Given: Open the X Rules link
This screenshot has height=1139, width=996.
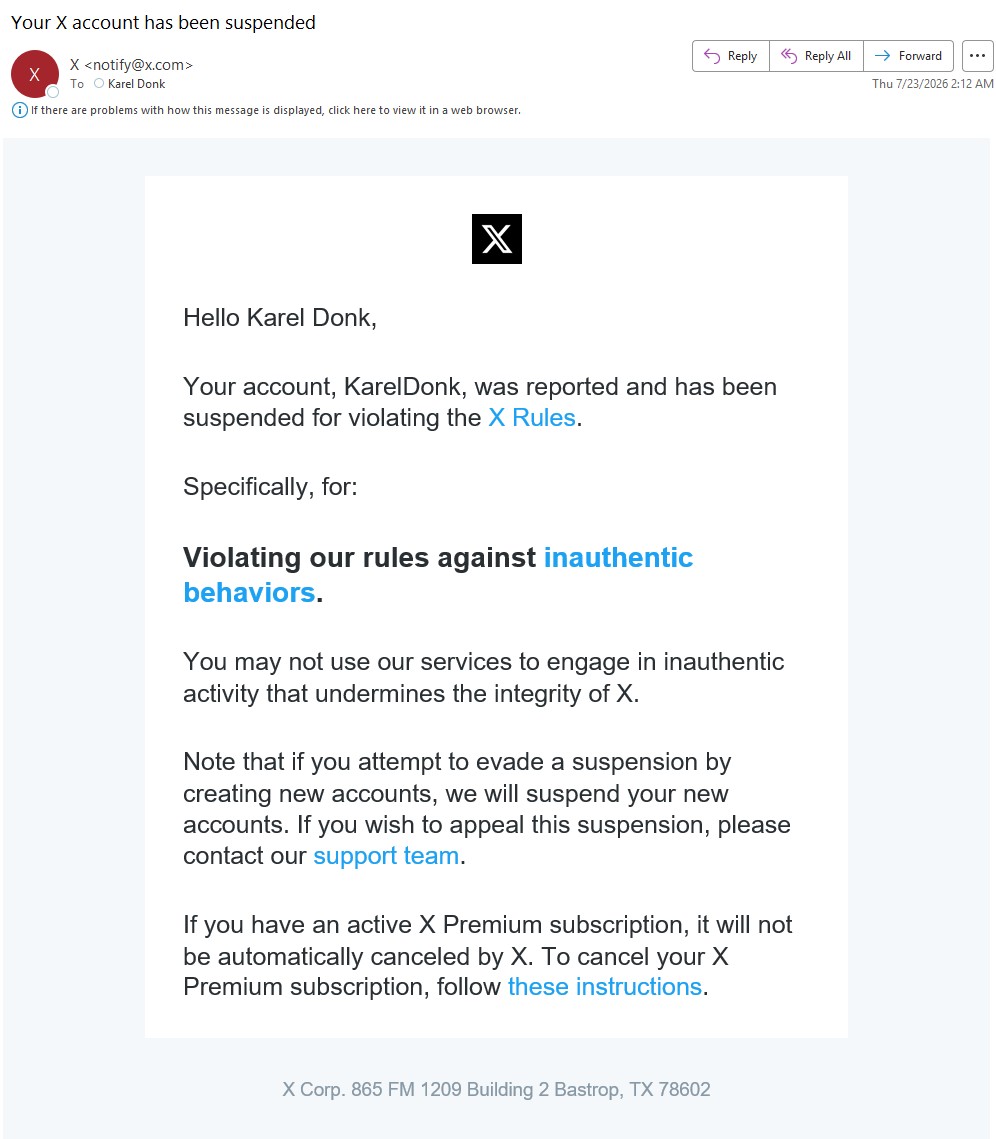Looking at the screenshot, I should tap(532, 418).
